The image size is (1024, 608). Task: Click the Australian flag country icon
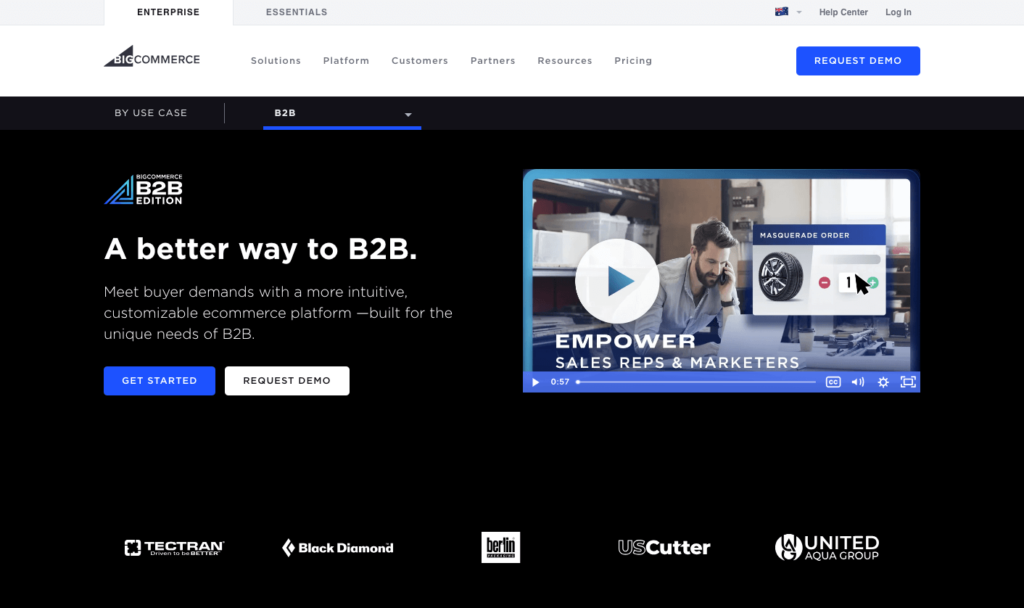[781, 12]
